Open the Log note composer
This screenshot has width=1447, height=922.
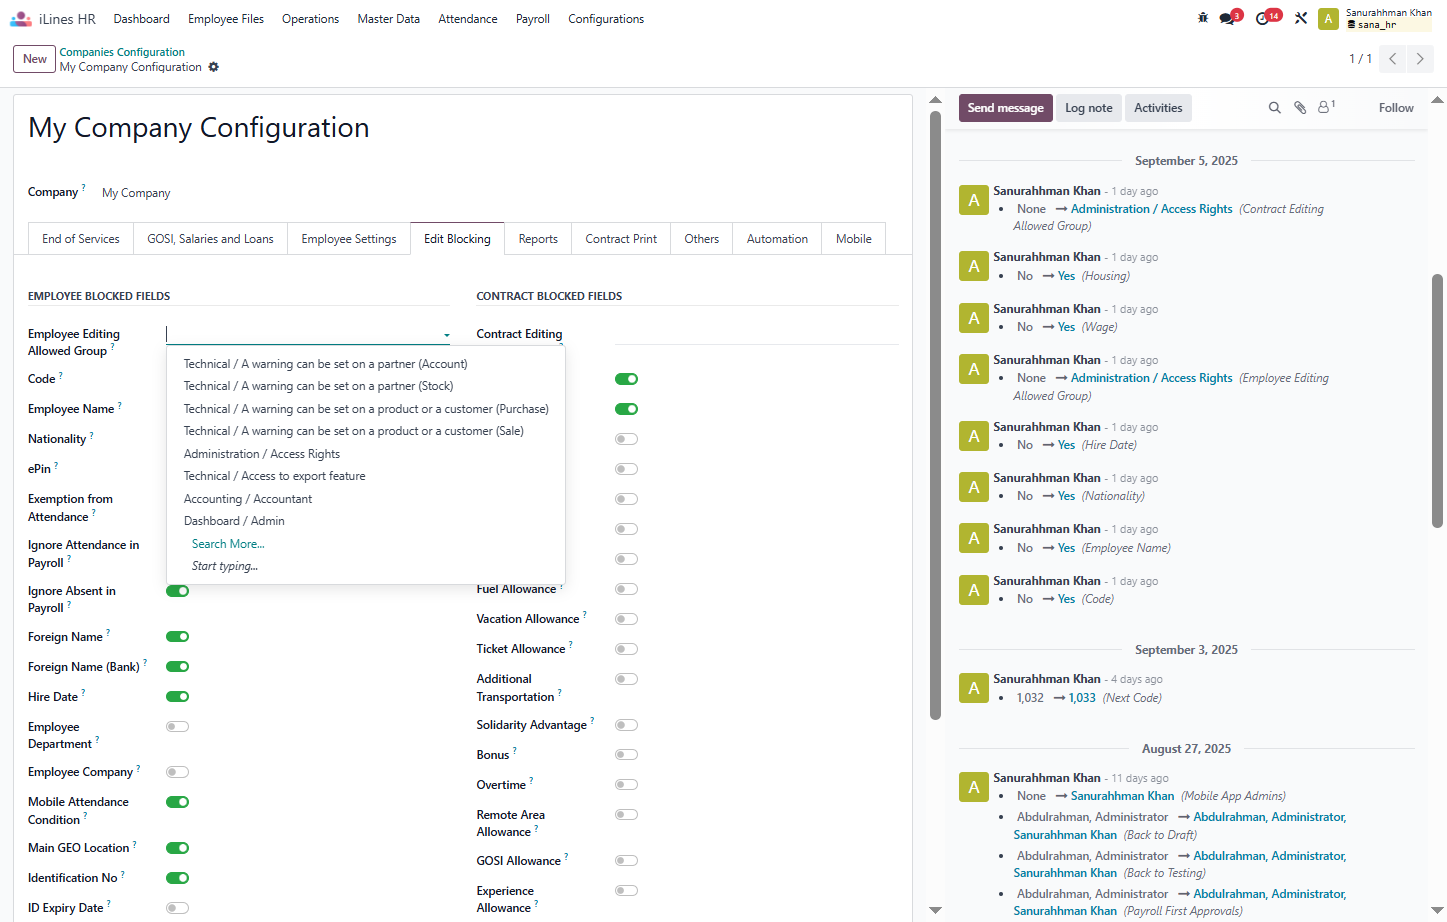click(x=1088, y=108)
